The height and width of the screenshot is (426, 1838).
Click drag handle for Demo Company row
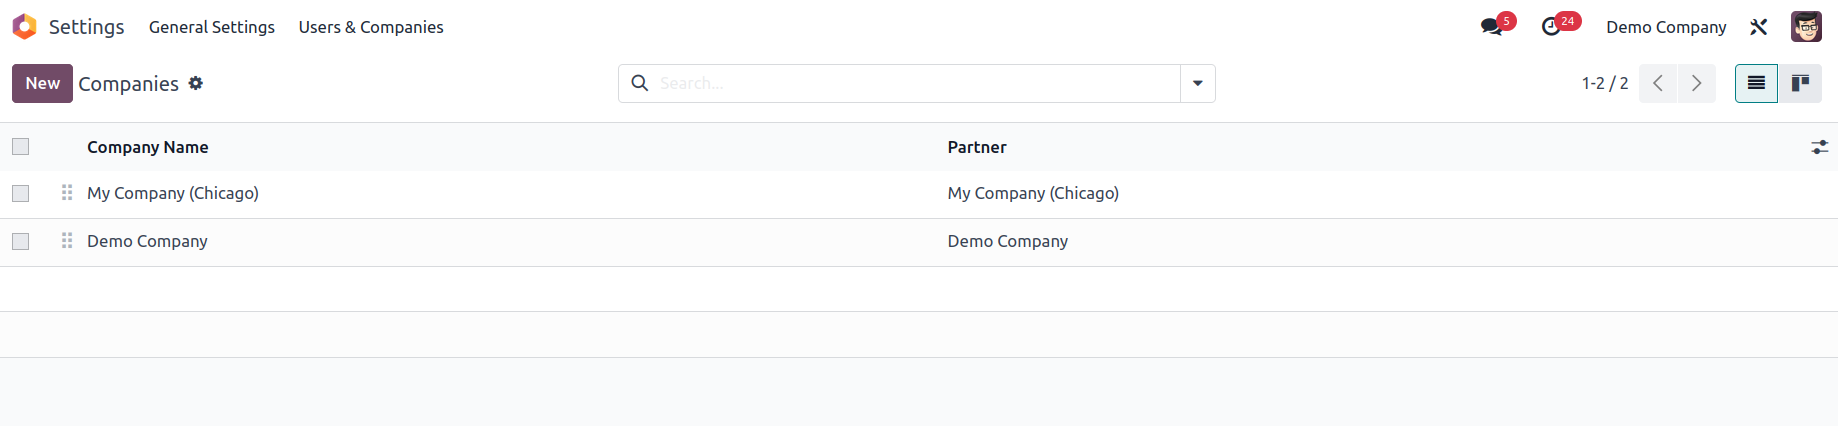pos(67,241)
